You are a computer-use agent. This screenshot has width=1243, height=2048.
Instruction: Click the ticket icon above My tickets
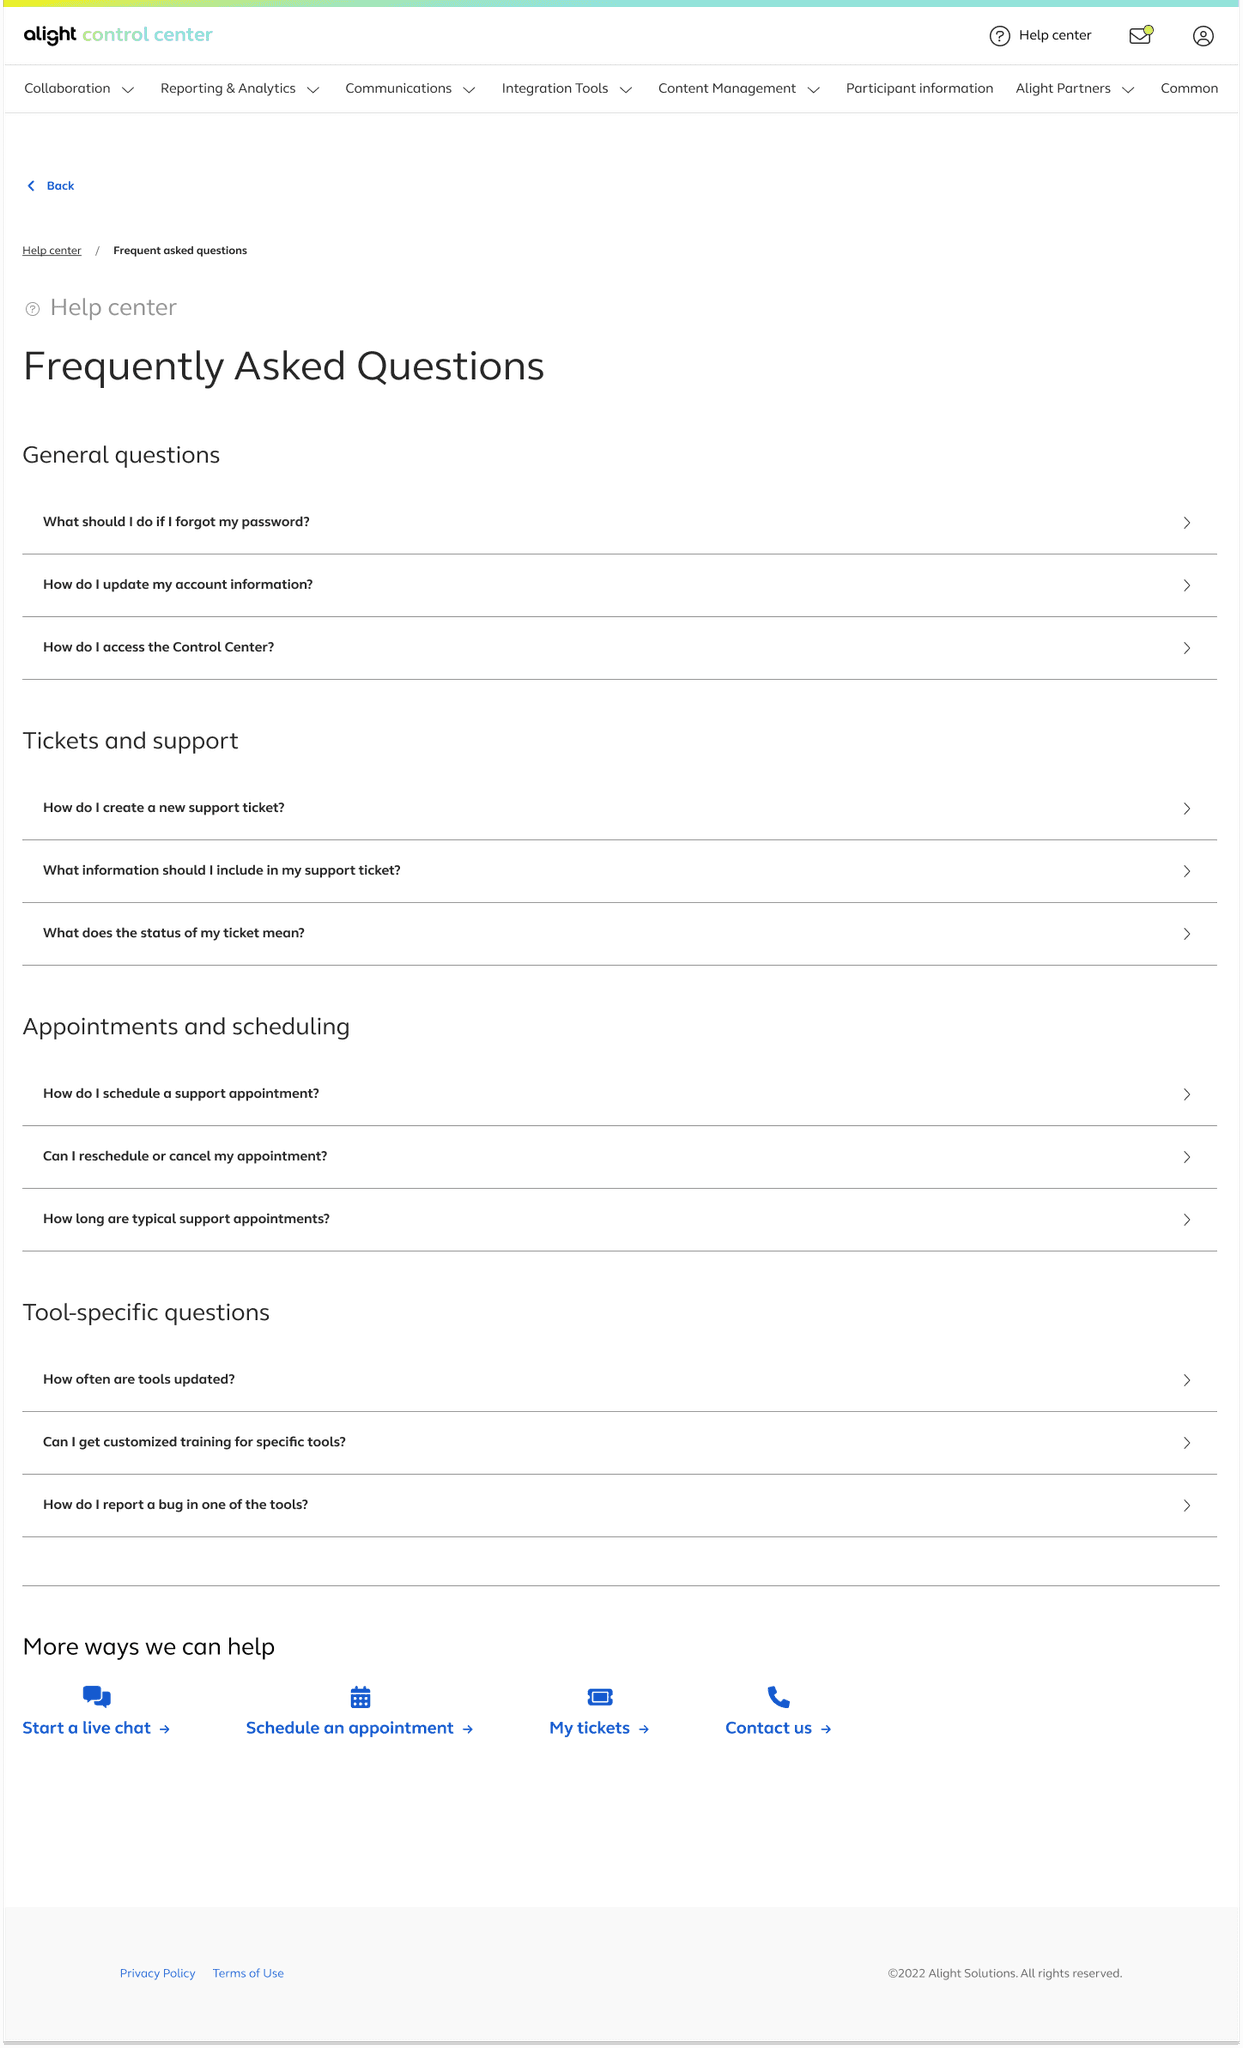tap(600, 1696)
